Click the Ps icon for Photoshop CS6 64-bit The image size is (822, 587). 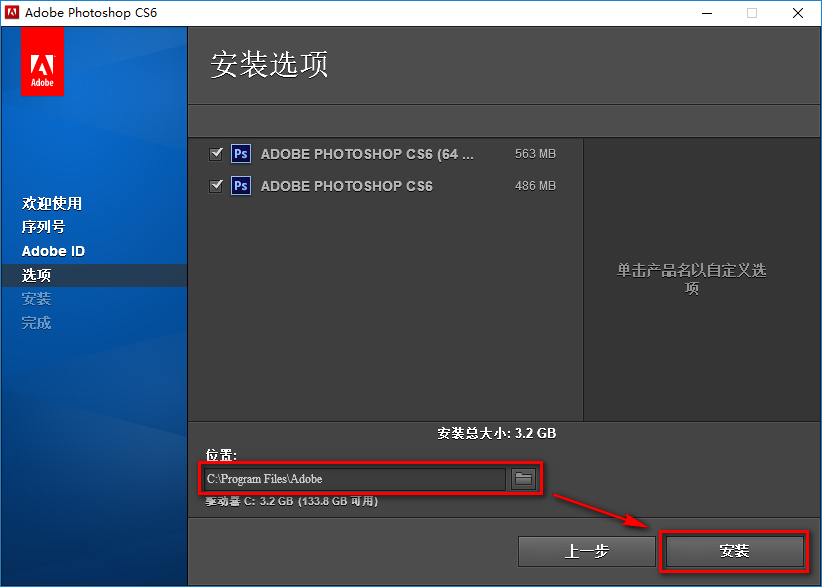click(240, 153)
